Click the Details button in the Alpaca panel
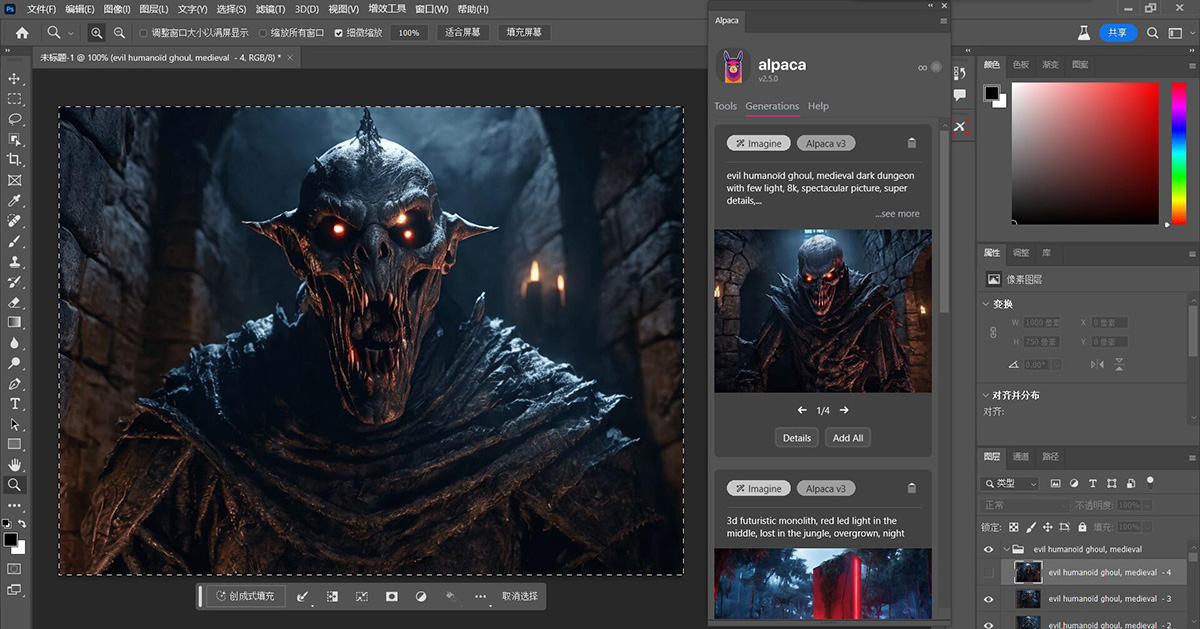 796,437
